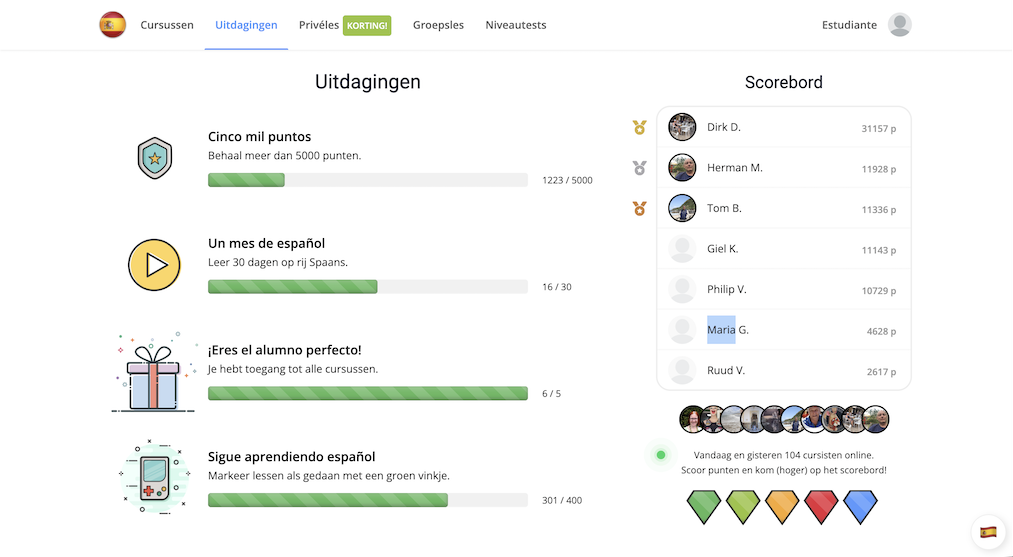
Task: Open Privéles with KORTING badge
Action: pyautogui.click(x=345, y=25)
